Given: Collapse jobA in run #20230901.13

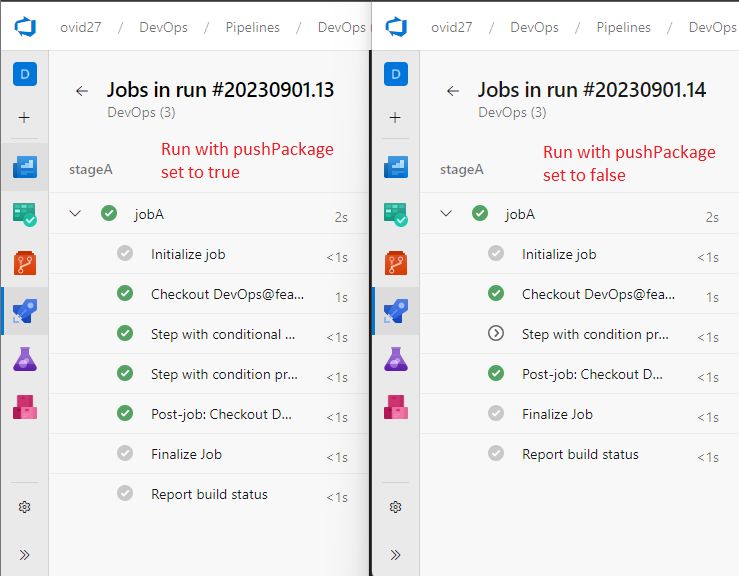Looking at the screenshot, I should click(75, 214).
